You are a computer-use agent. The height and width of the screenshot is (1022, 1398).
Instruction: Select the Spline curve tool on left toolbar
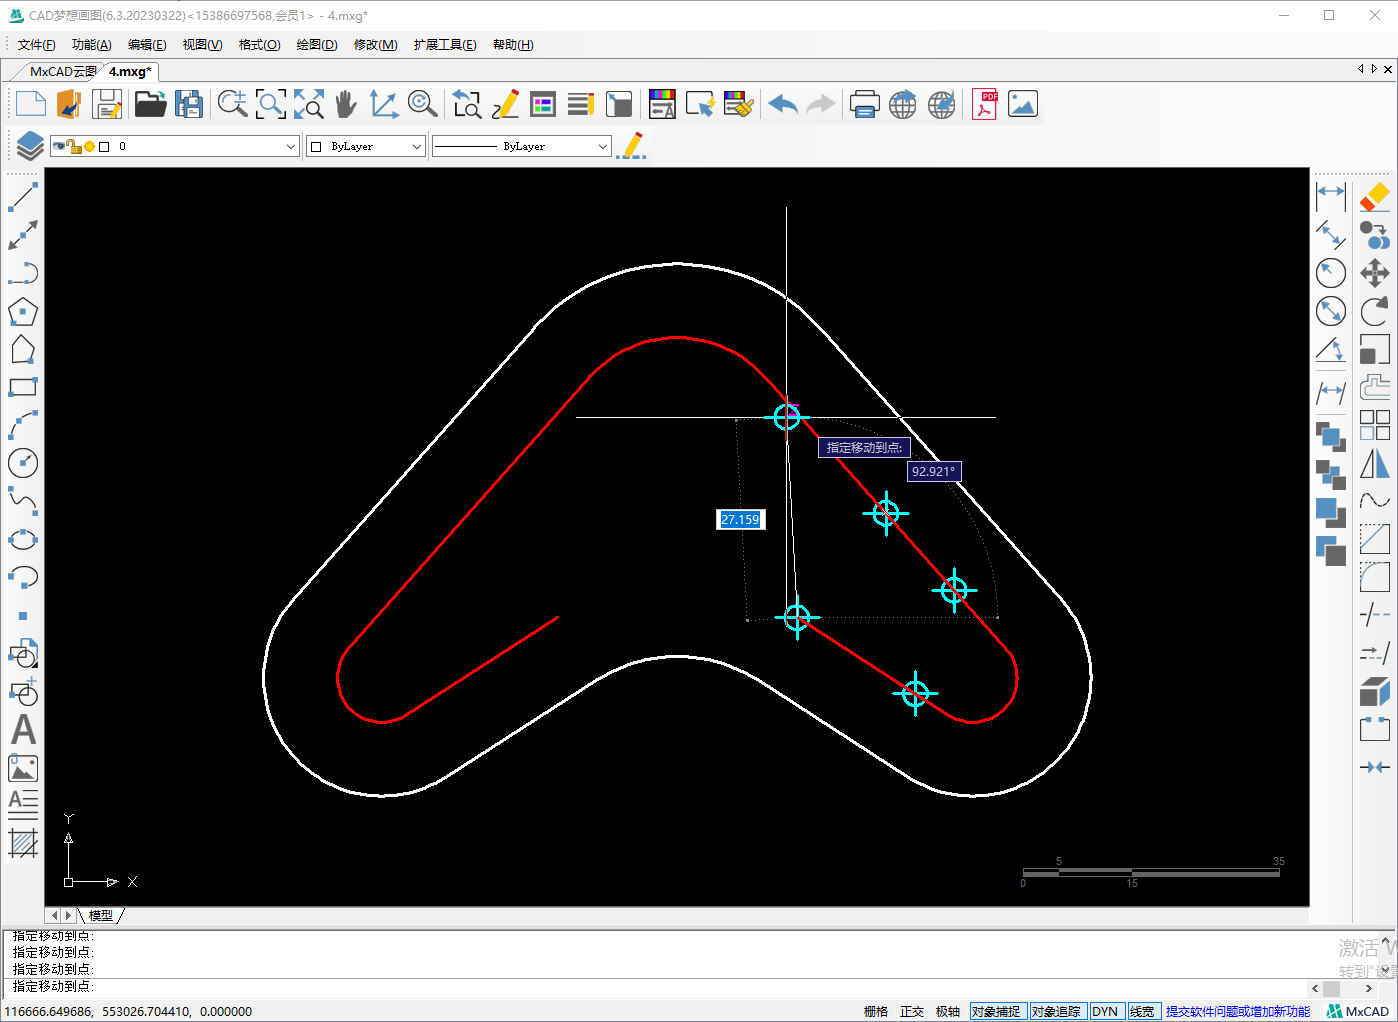(x=23, y=501)
